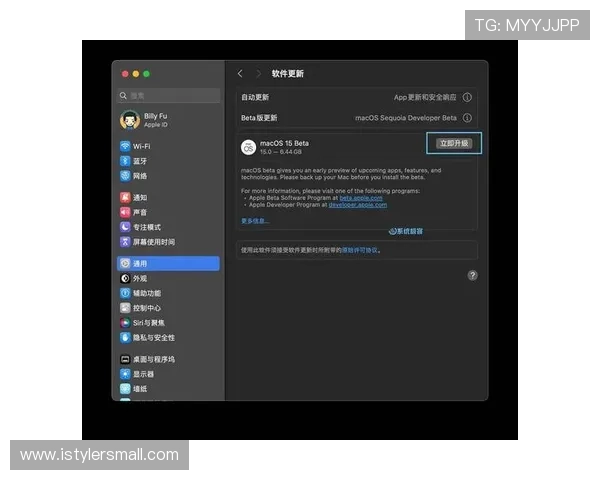
Task: Open Appearance (外观) icon
Action: tap(125, 278)
